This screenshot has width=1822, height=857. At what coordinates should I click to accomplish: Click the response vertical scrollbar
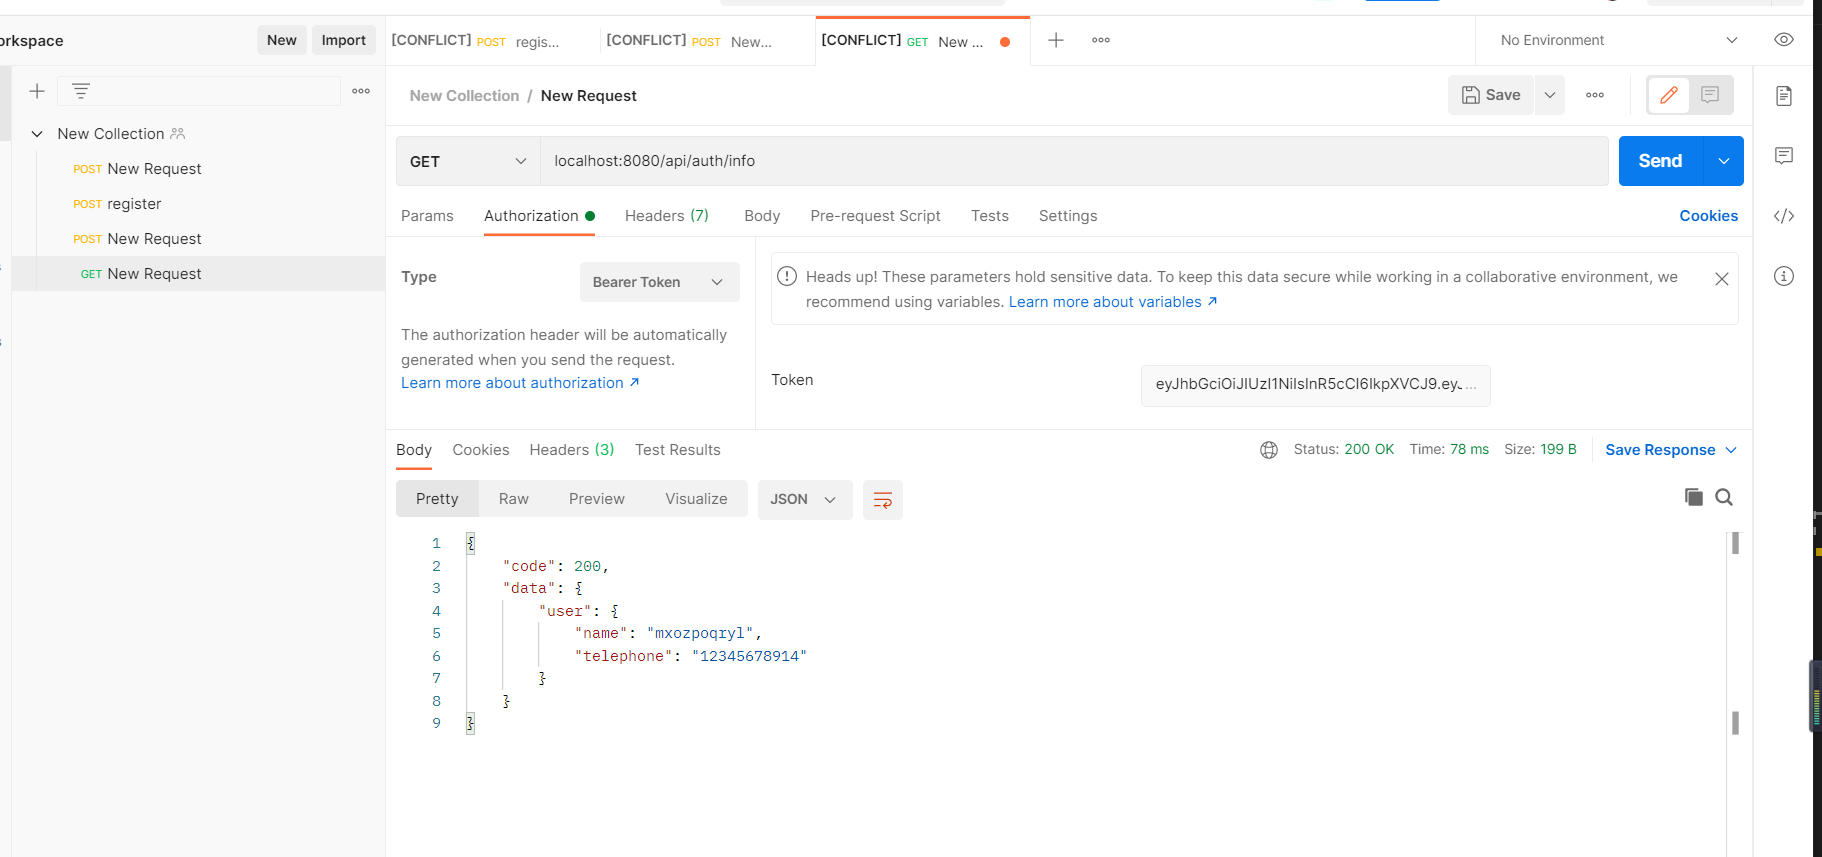tap(1735, 630)
